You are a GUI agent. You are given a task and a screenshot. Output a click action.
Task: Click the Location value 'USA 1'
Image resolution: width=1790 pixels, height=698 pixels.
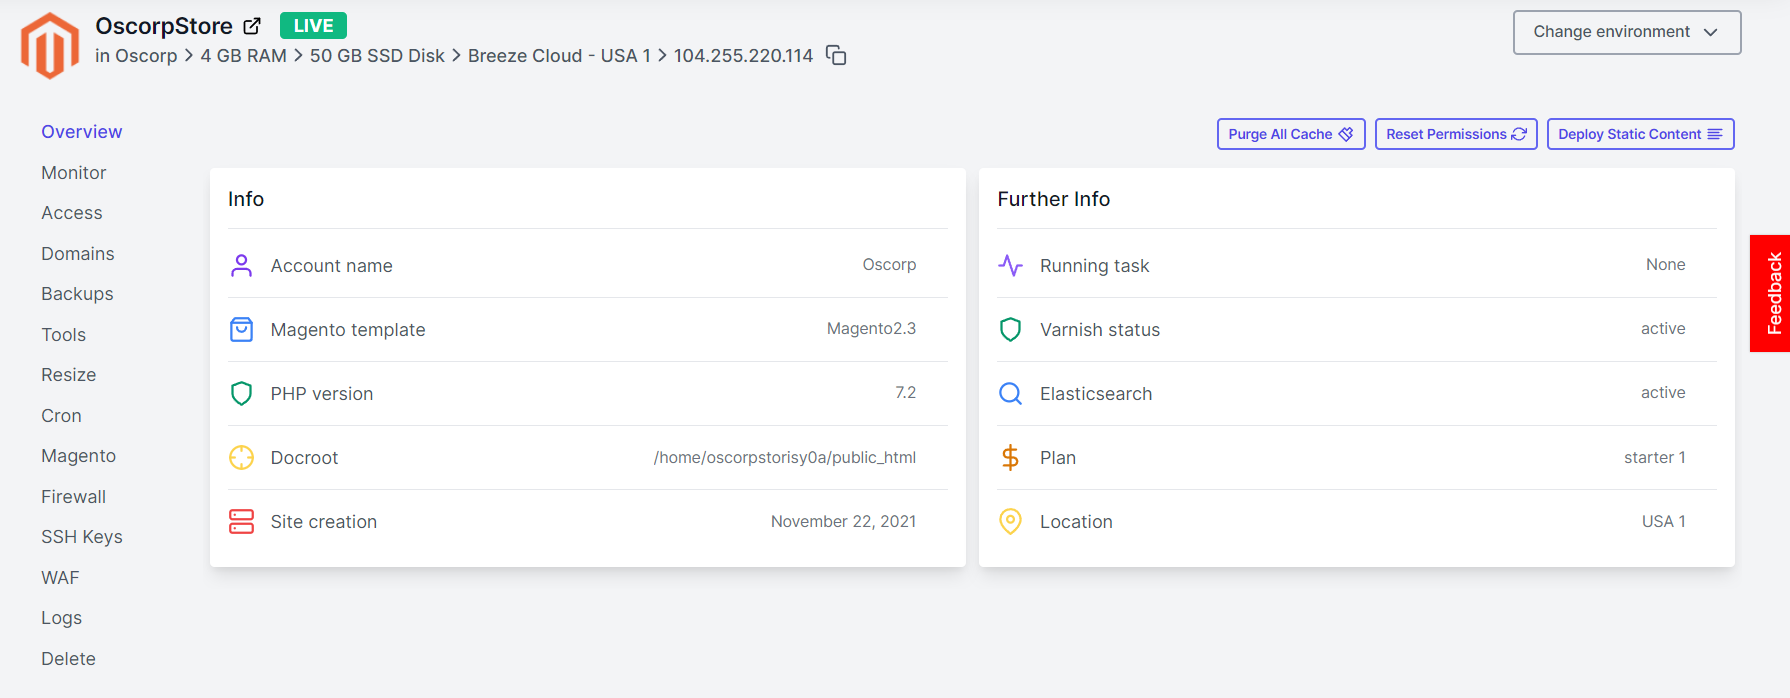pyautogui.click(x=1664, y=521)
